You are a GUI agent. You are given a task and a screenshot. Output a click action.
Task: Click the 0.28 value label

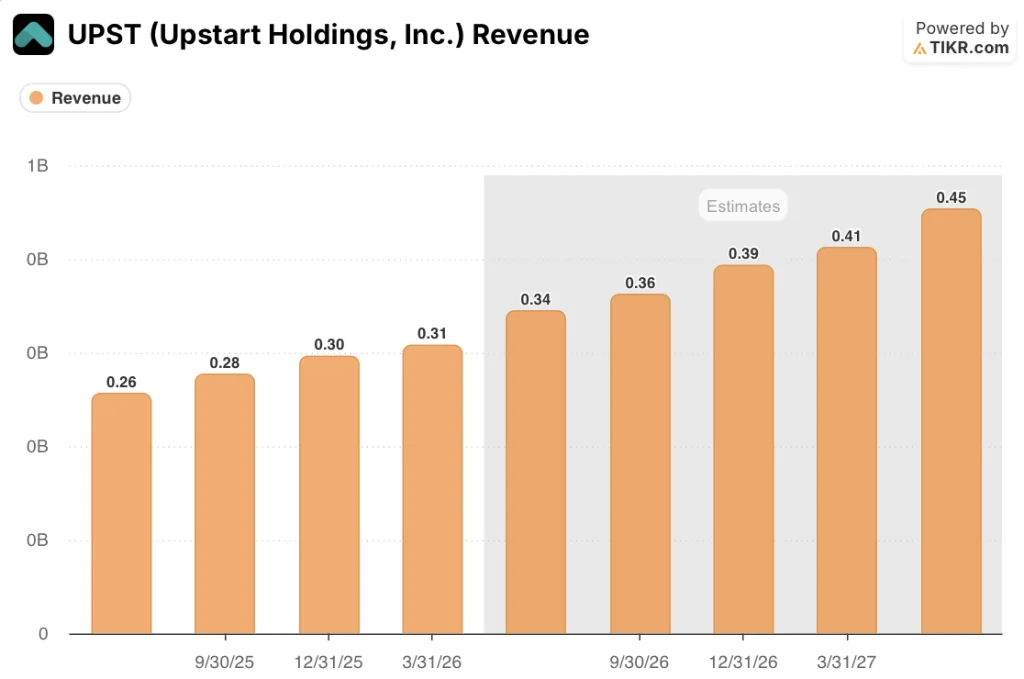(x=225, y=362)
